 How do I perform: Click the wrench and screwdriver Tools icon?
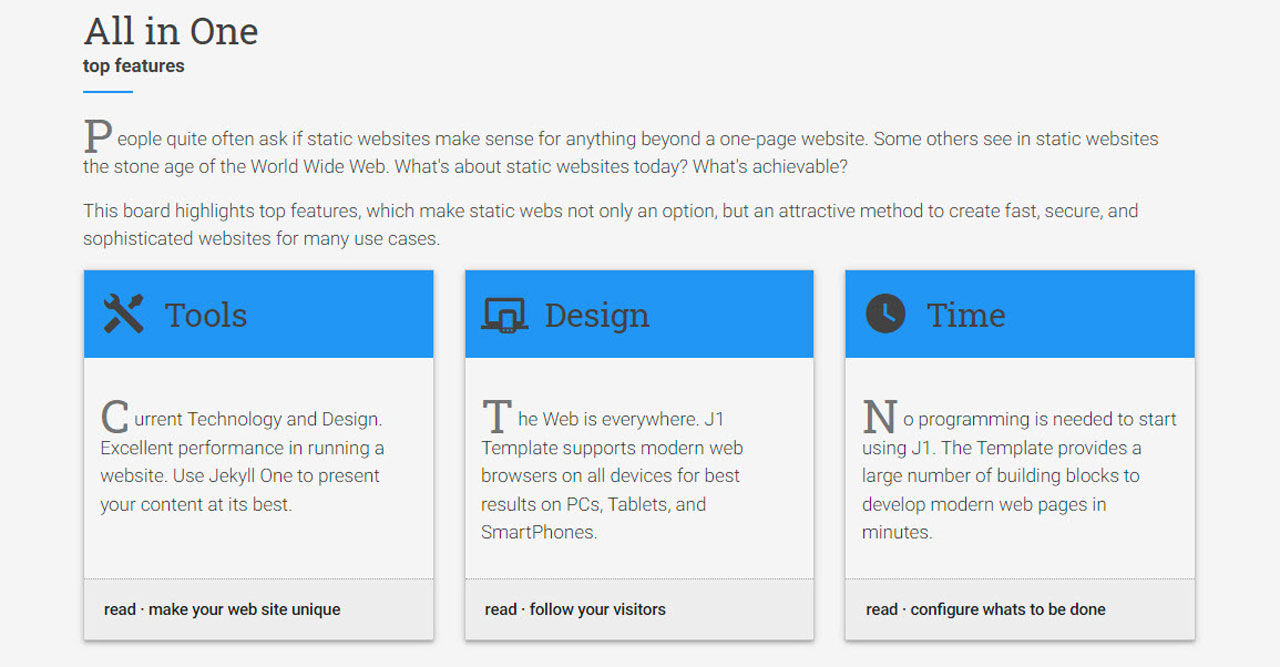pyautogui.click(x=124, y=314)
